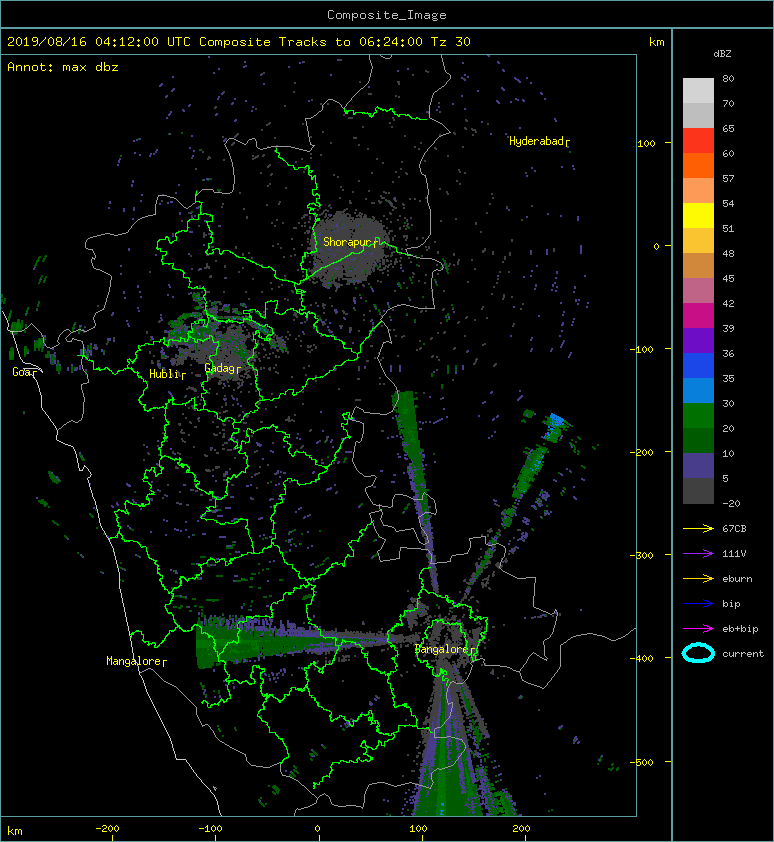The height and width of the screenshot is (842, 774).
Task: Click the km unit label at top right
Action: tap(656, 42)
